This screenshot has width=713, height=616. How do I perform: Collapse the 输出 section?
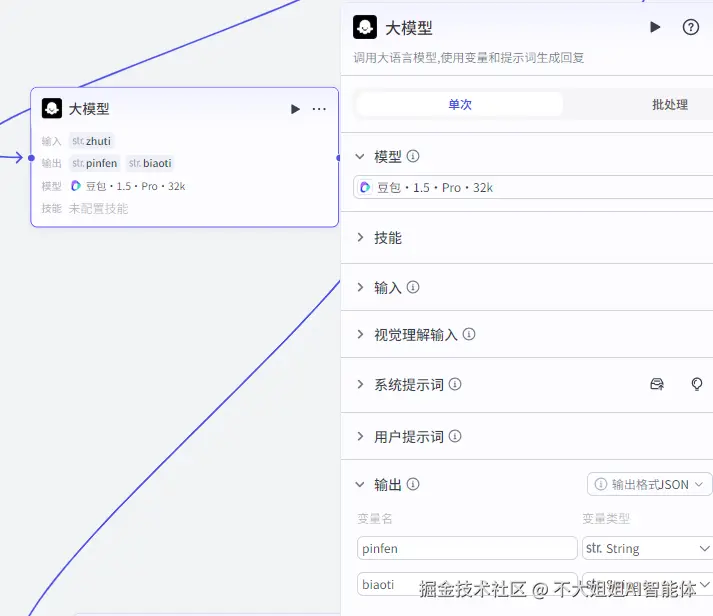(x=360, y=485)
